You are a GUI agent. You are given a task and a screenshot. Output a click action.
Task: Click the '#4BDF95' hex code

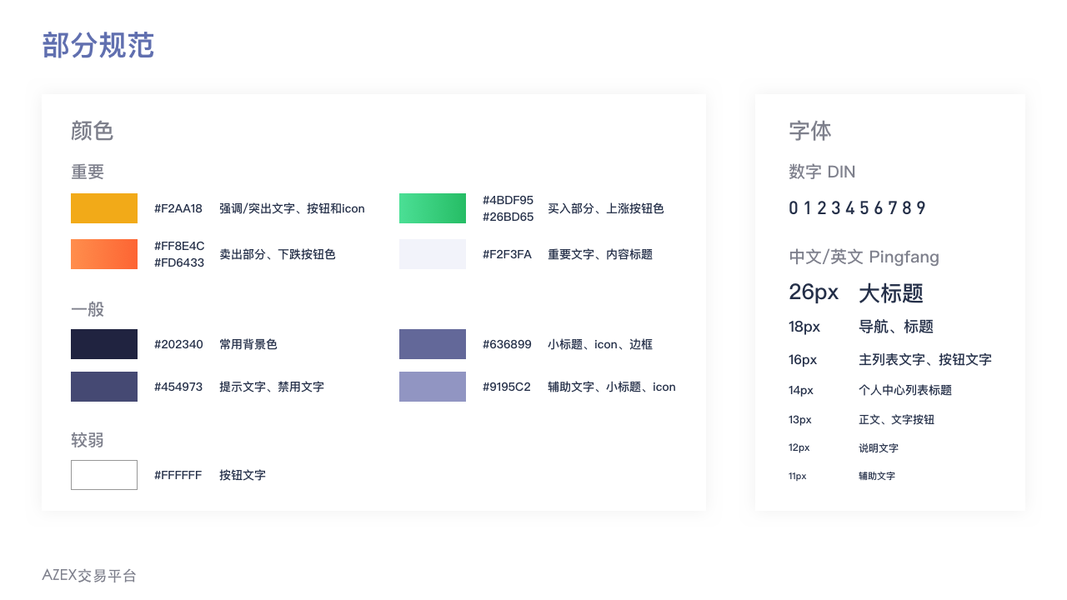[x=508, y=200]
